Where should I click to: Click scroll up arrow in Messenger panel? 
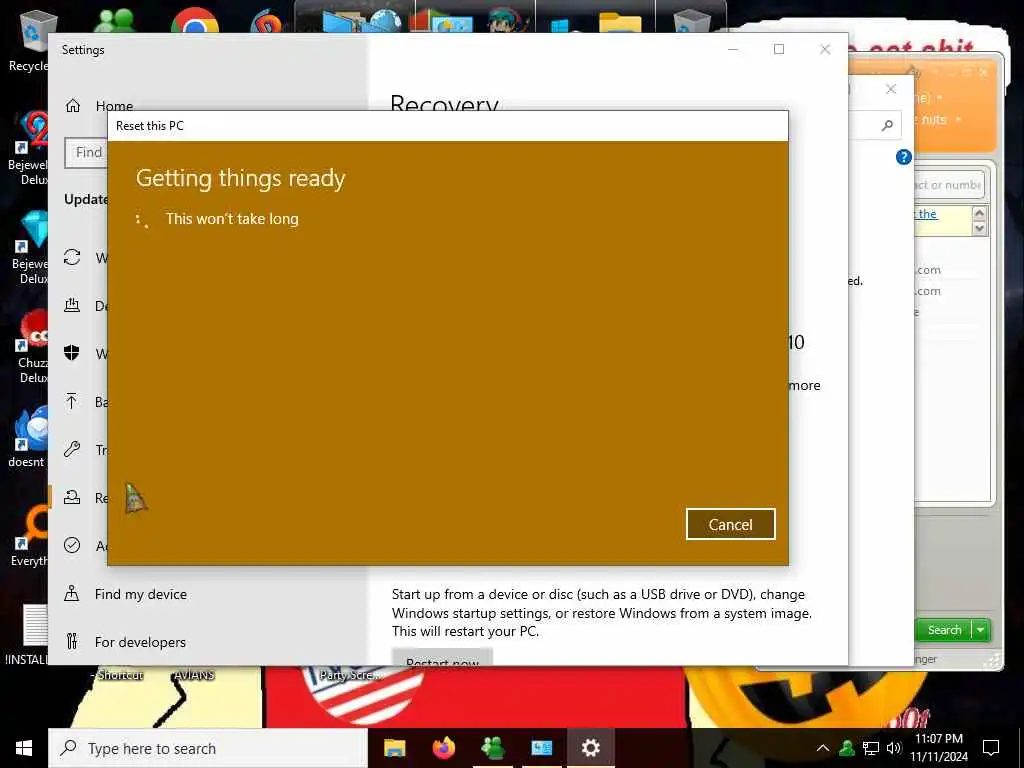click(x=979, y=214)
